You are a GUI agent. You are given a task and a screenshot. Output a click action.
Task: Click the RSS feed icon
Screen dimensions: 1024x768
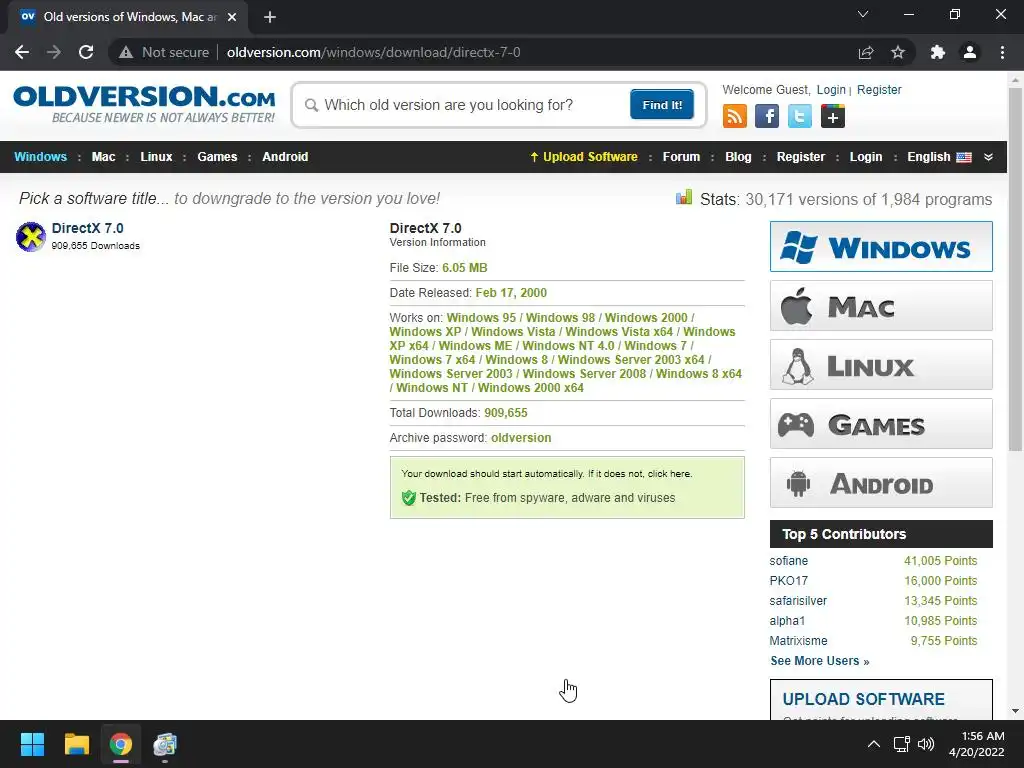pyautogui.click(x=735, y=116)
